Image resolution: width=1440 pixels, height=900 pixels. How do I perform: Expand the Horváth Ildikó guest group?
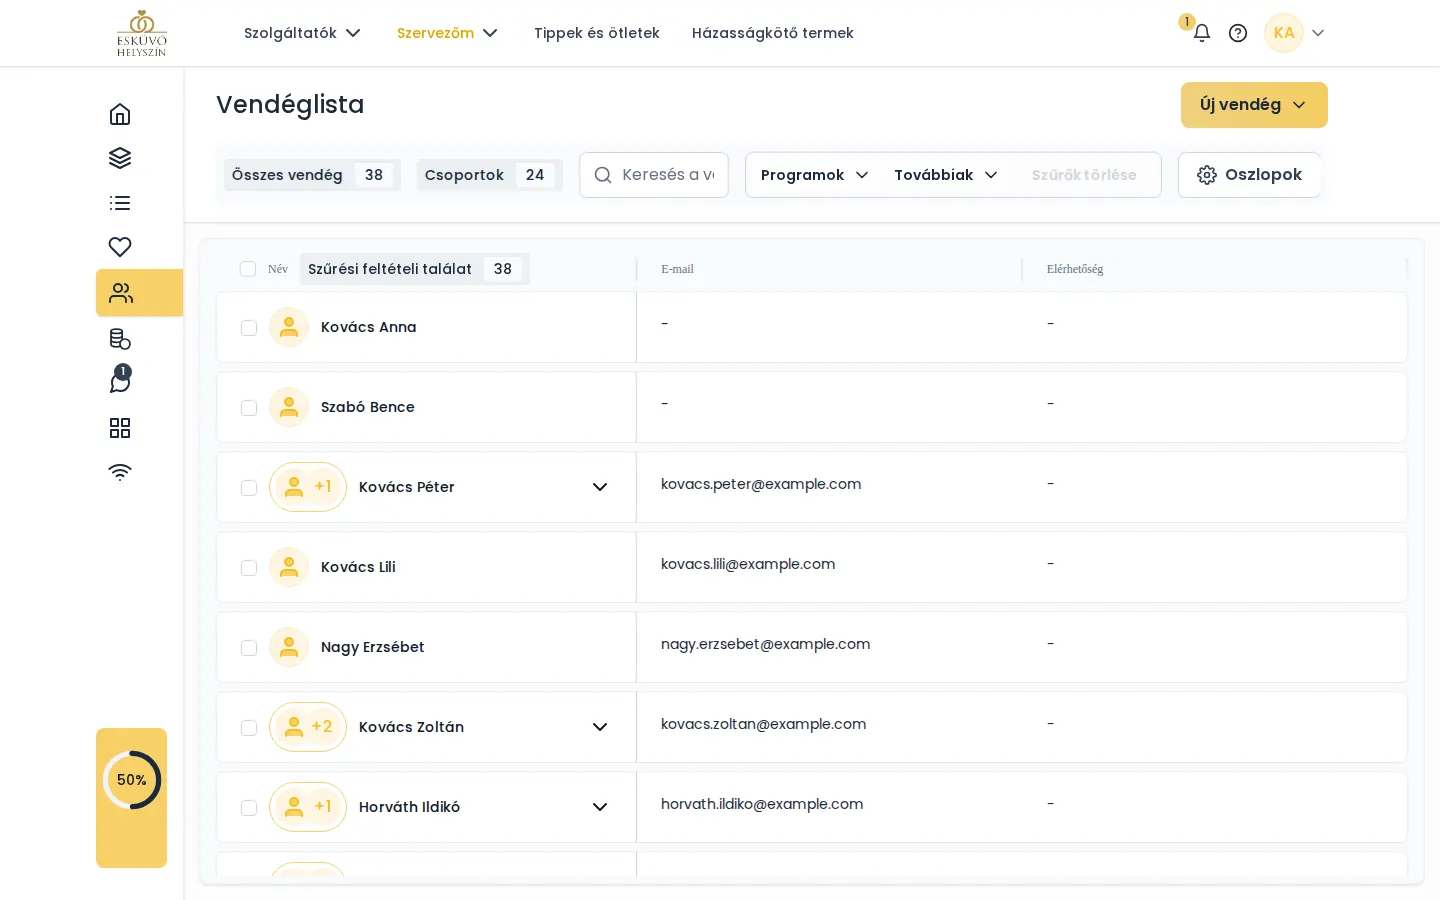tap(600, 807)
